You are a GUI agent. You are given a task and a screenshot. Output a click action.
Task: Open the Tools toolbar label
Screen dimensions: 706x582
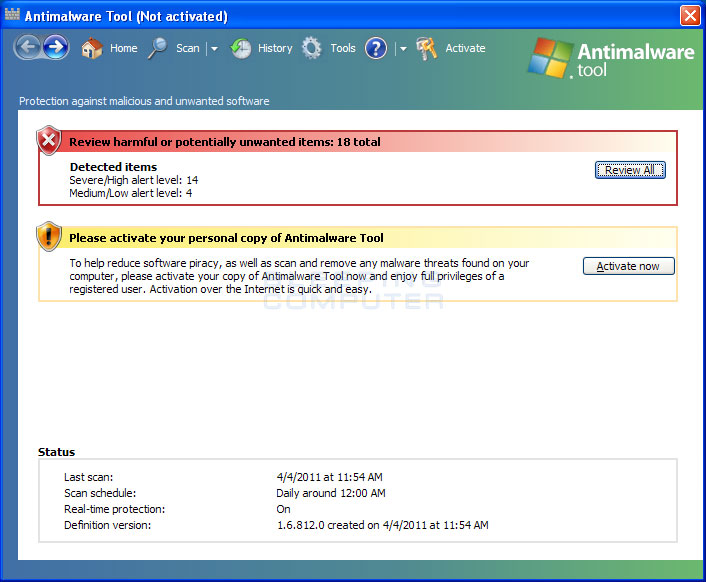(x=343, y=48)
